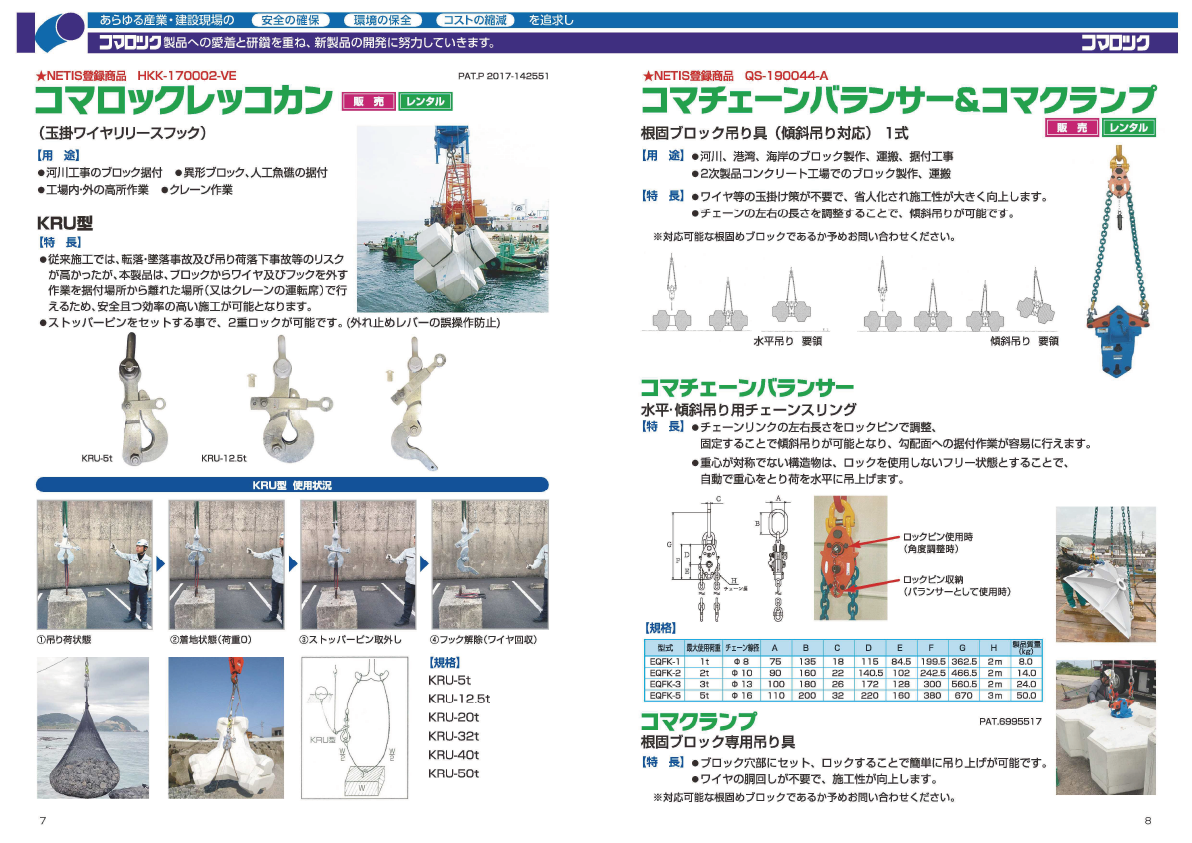This screenshot has width=1192, height=843.
Task: Select KRU-50t in the 規格 list
Action: coord(454,773)
